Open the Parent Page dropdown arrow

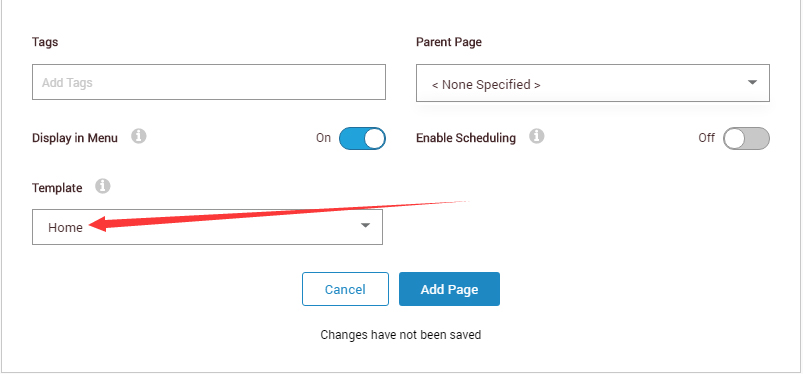(x=752, y=82)
